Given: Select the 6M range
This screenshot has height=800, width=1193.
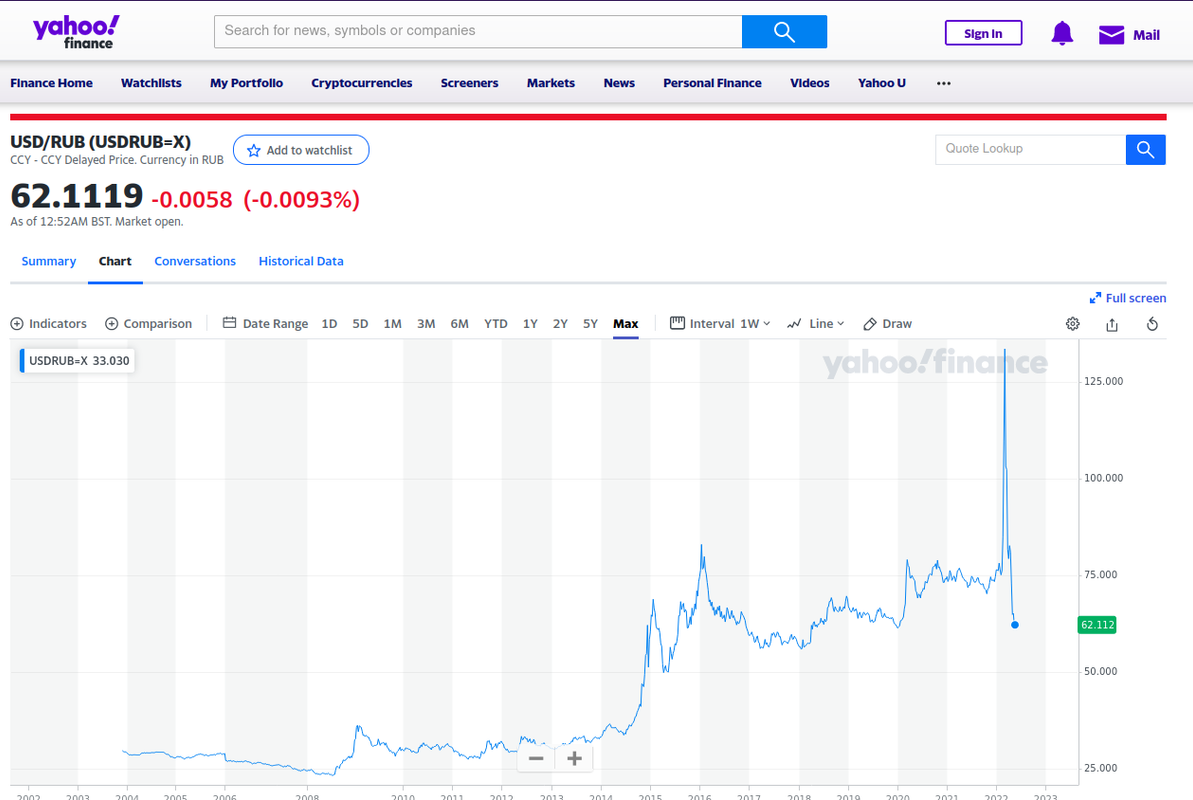Looking at the screenshot, I should coord(460,324).
